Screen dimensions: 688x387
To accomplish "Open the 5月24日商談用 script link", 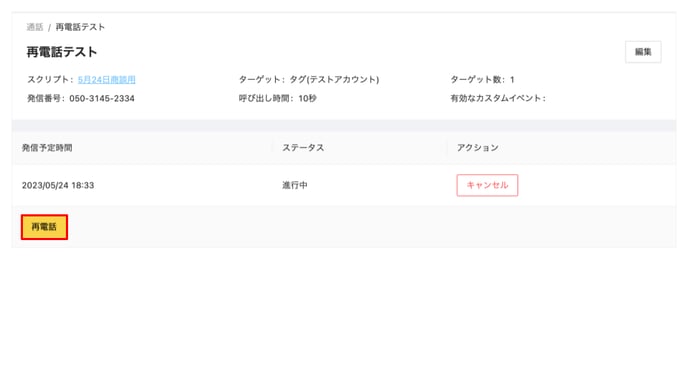I will [x=107, y=79].
